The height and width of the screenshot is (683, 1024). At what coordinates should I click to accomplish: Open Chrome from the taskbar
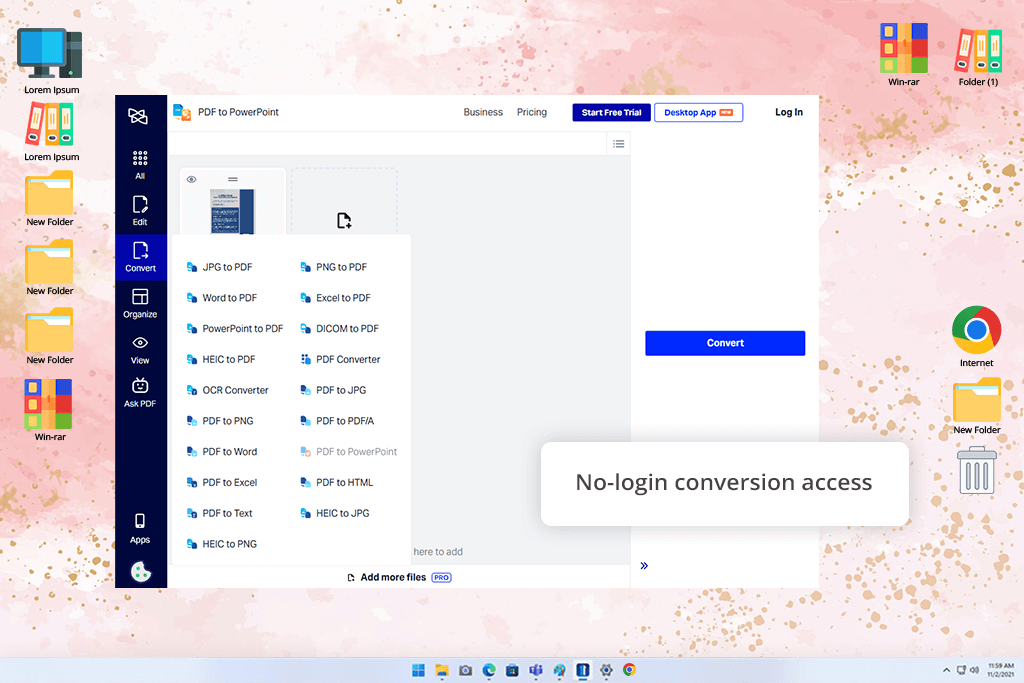pyautogui.click(x=629, y=670)
